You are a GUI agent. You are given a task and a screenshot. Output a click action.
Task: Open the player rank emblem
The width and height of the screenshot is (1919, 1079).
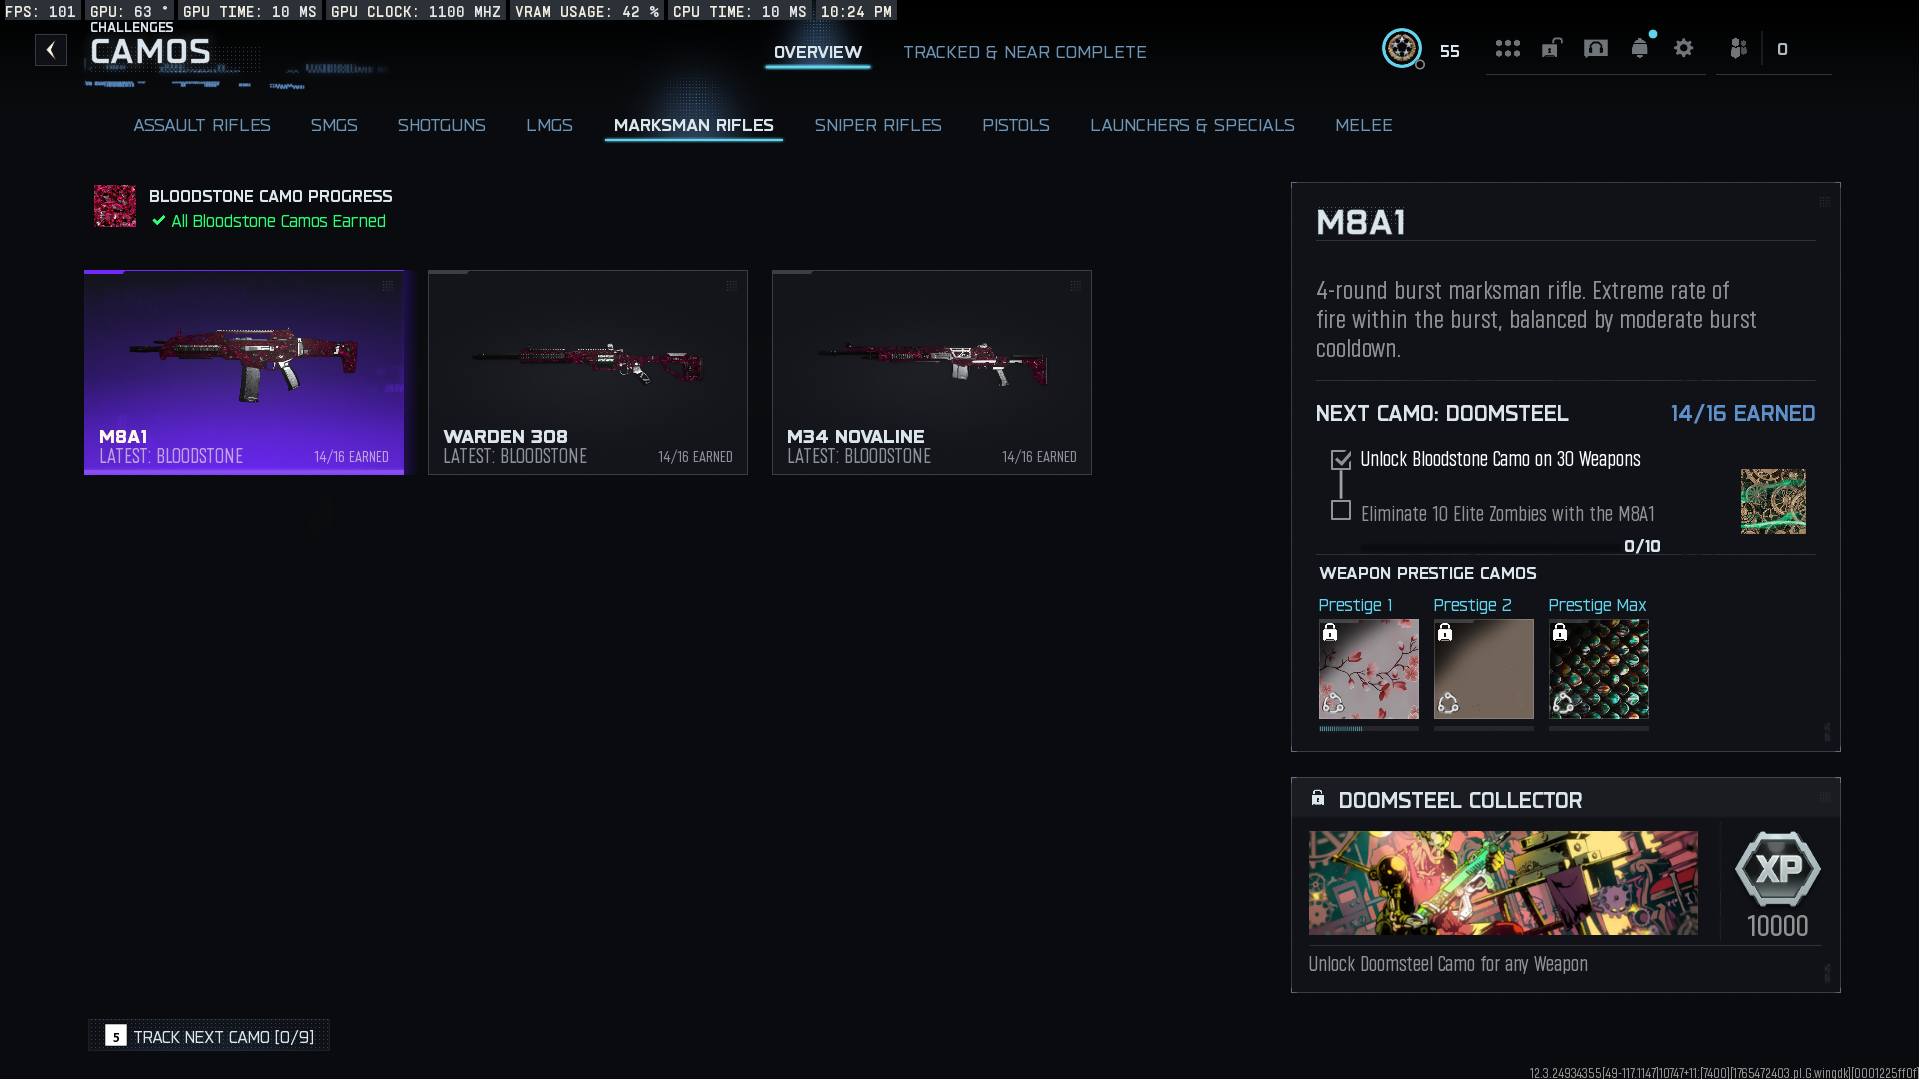1401,48
